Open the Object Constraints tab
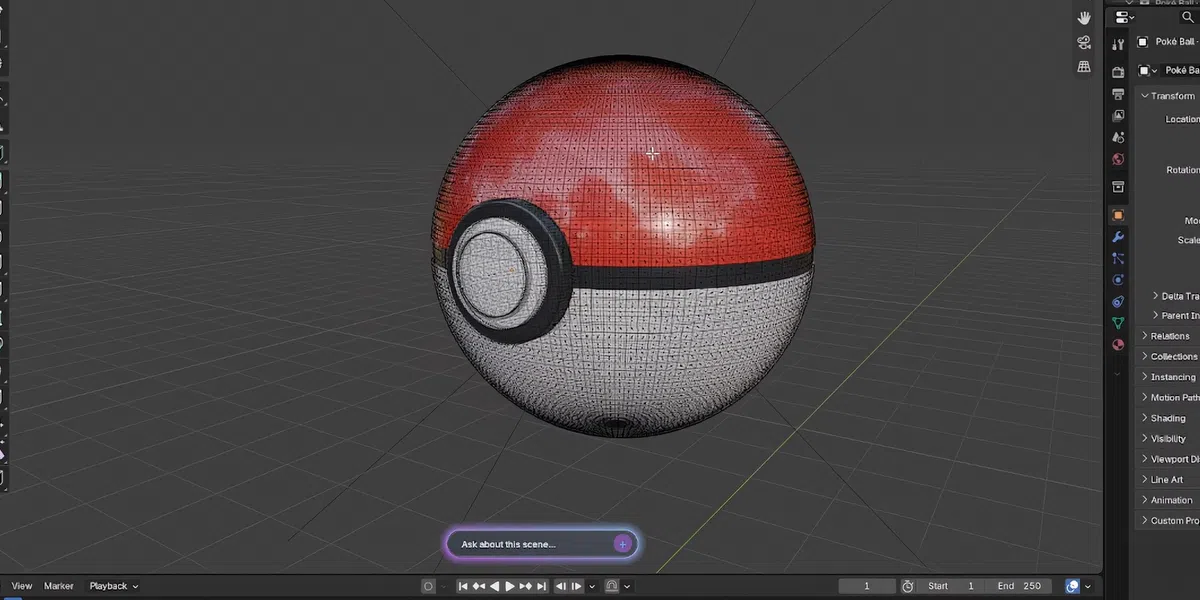 pos(1118,301)
